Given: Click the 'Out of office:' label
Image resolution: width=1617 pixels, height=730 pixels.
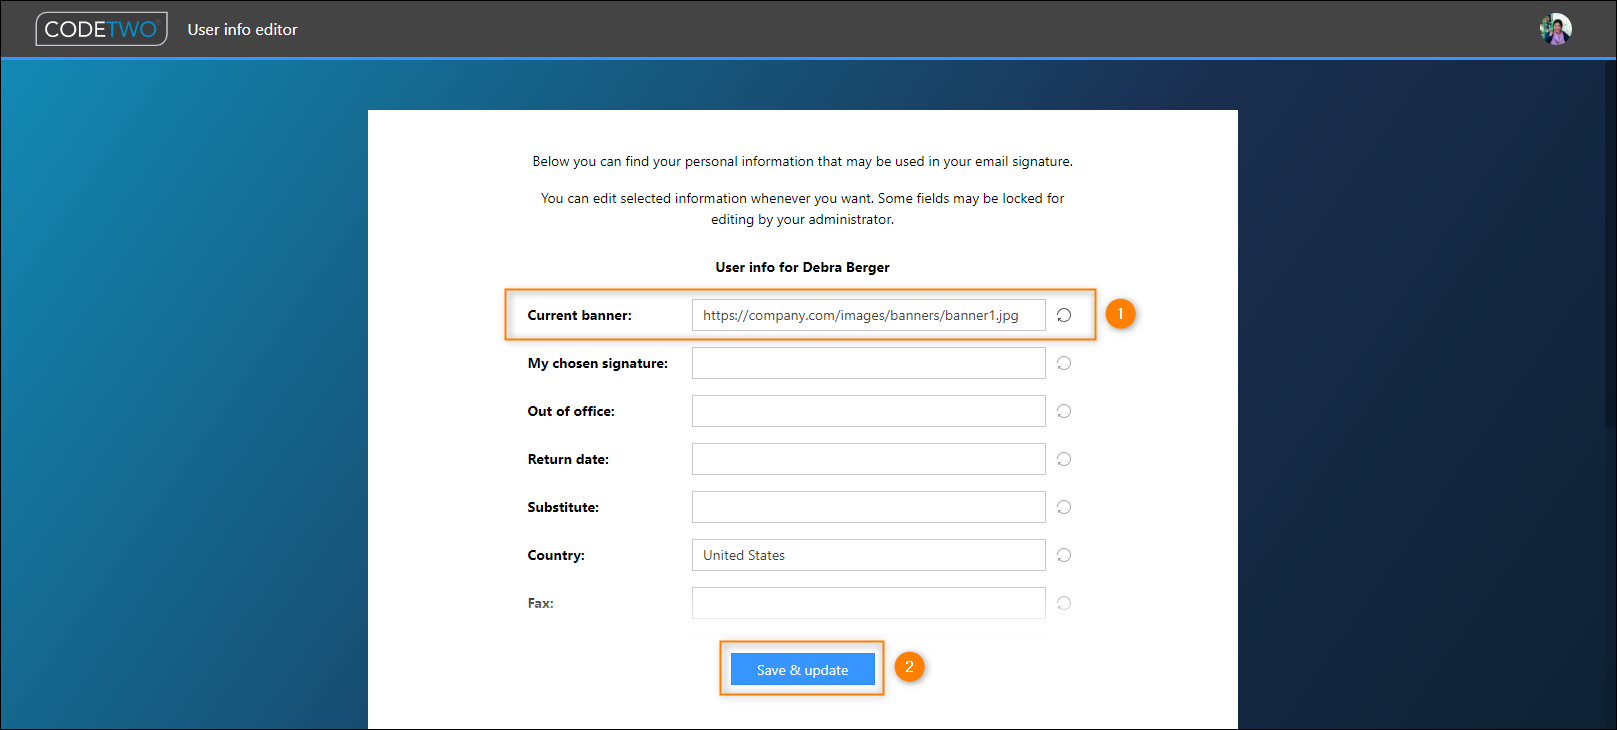Looking at the screenshot, I should 571,411.
